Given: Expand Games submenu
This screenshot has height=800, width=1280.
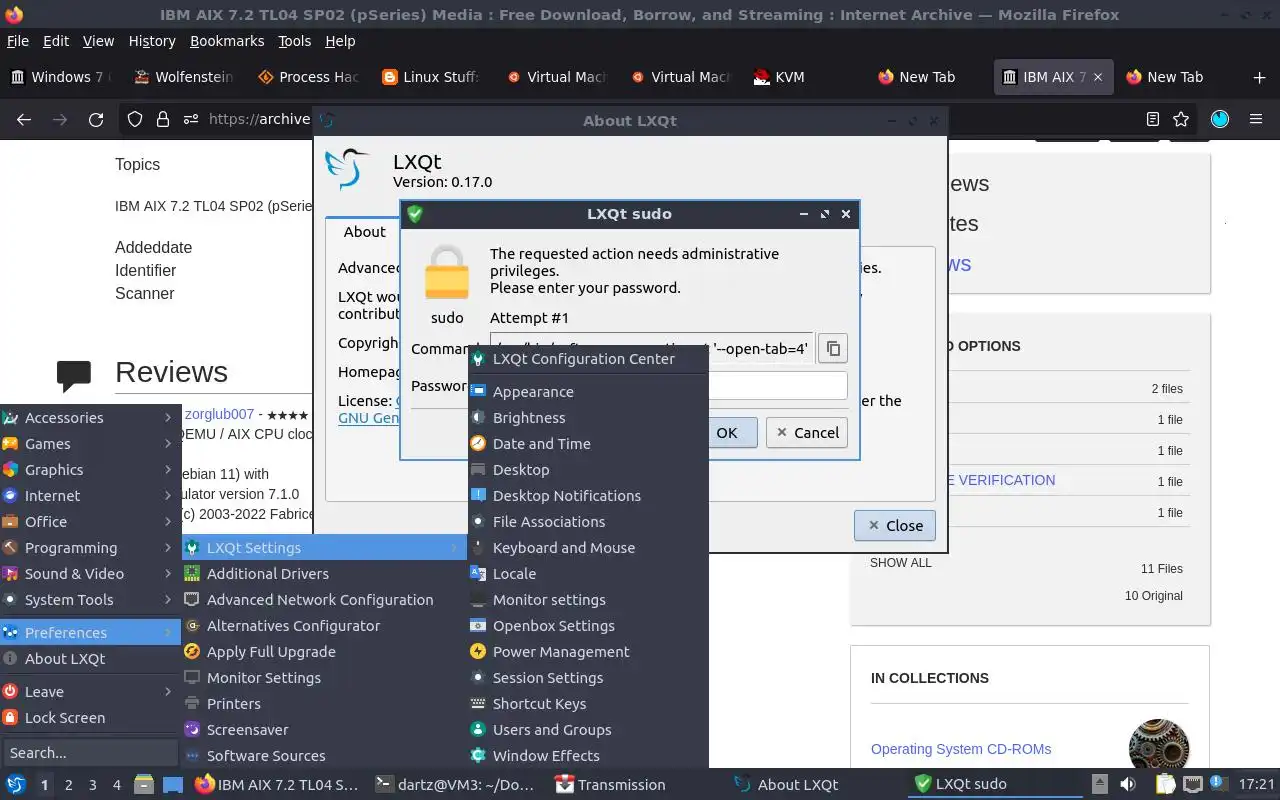Looking at the screenshot, I should [90, 444].
